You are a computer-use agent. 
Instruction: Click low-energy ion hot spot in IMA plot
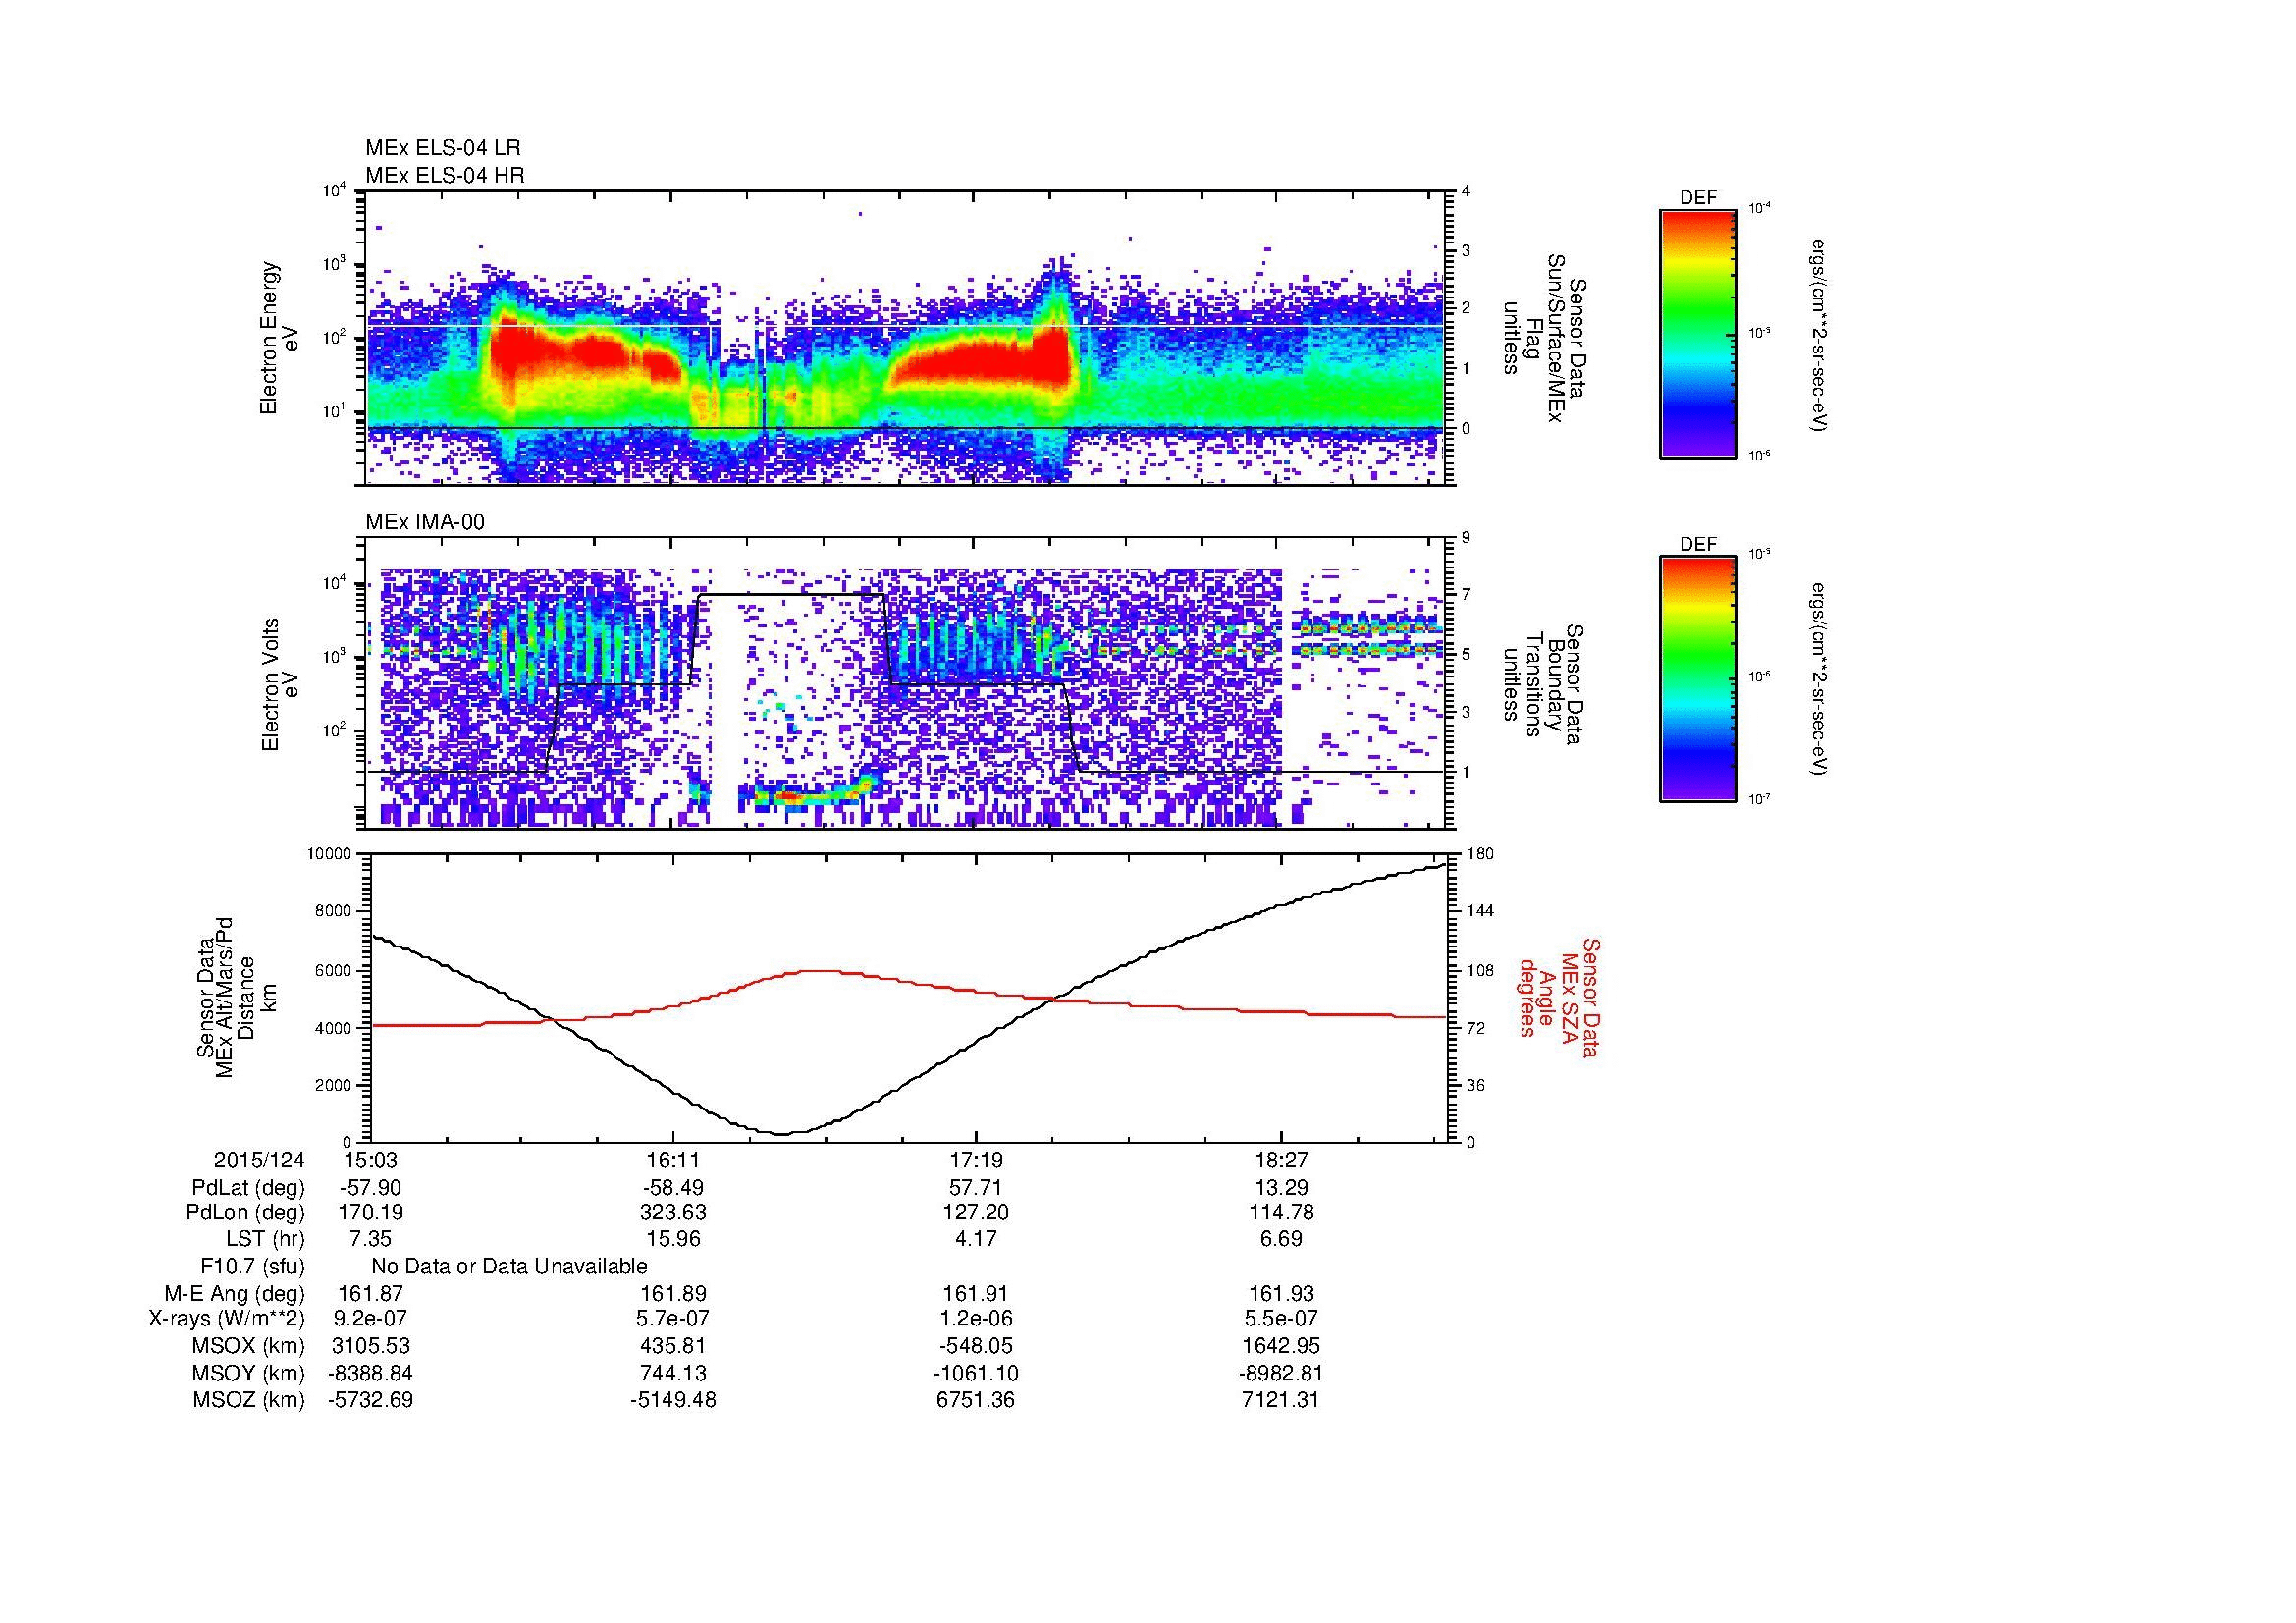click(x=788, y=797)
